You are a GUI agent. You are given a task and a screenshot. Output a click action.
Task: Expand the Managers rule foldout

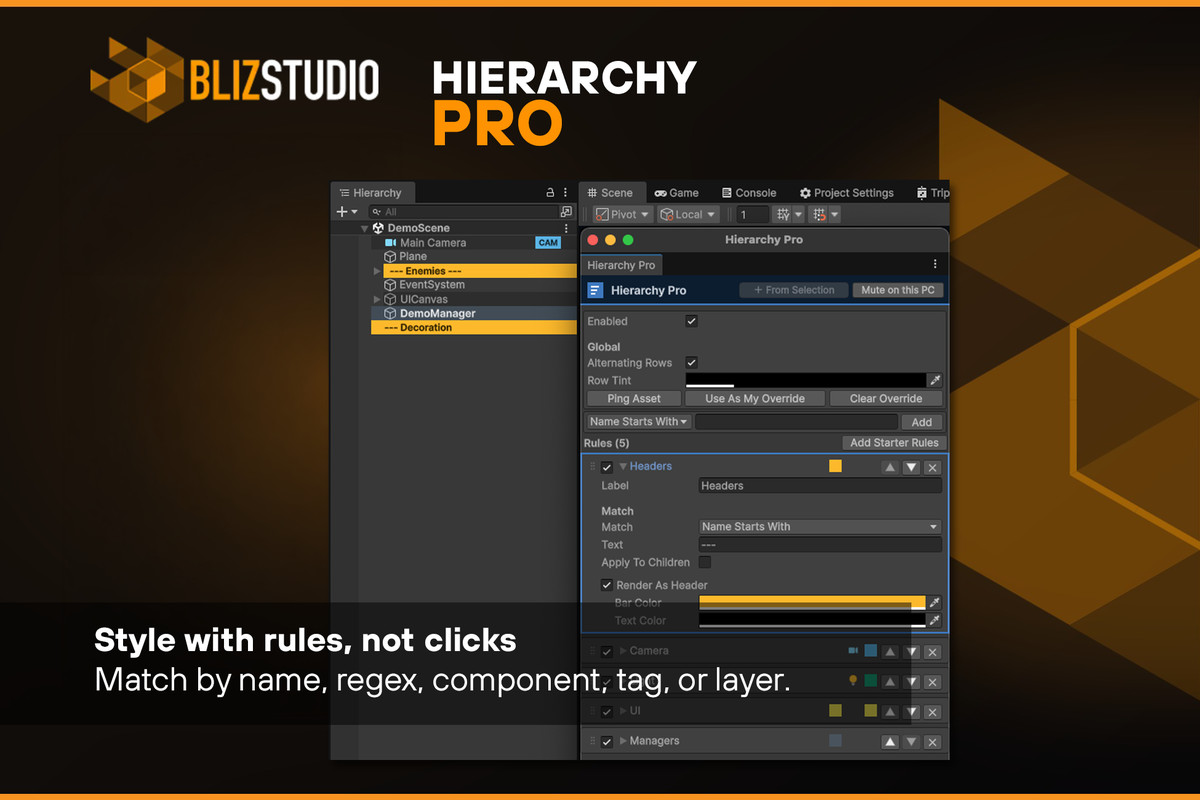(x=623, y=741)
